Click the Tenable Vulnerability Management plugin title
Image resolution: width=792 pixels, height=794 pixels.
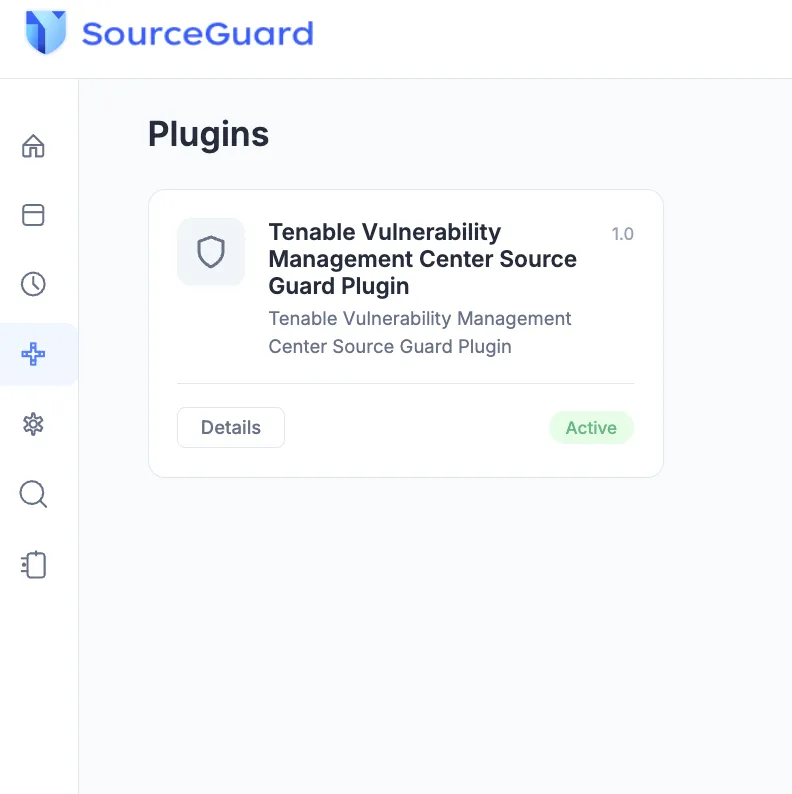coord(422,259)
